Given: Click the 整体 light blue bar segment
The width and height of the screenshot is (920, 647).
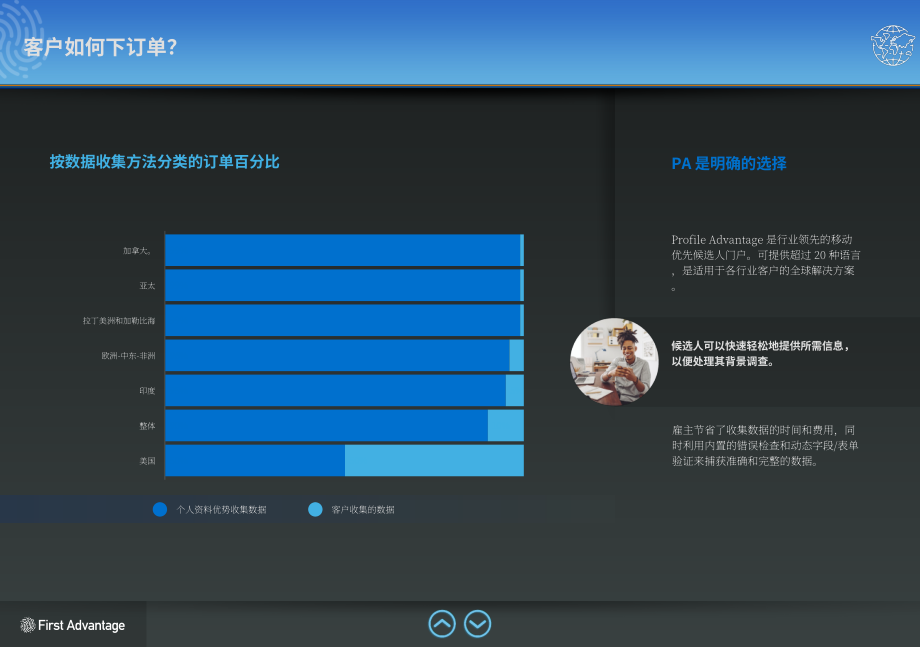Looking at the screenshot, I should (x=506, y=425).
